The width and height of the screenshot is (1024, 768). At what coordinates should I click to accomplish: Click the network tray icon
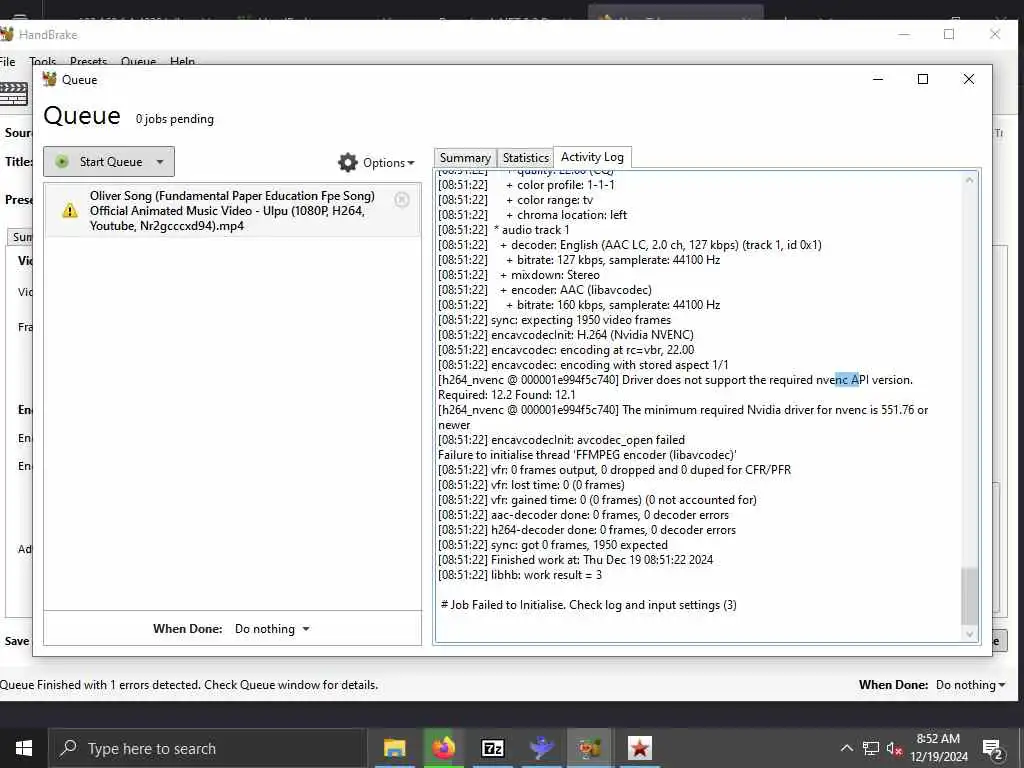871,748
